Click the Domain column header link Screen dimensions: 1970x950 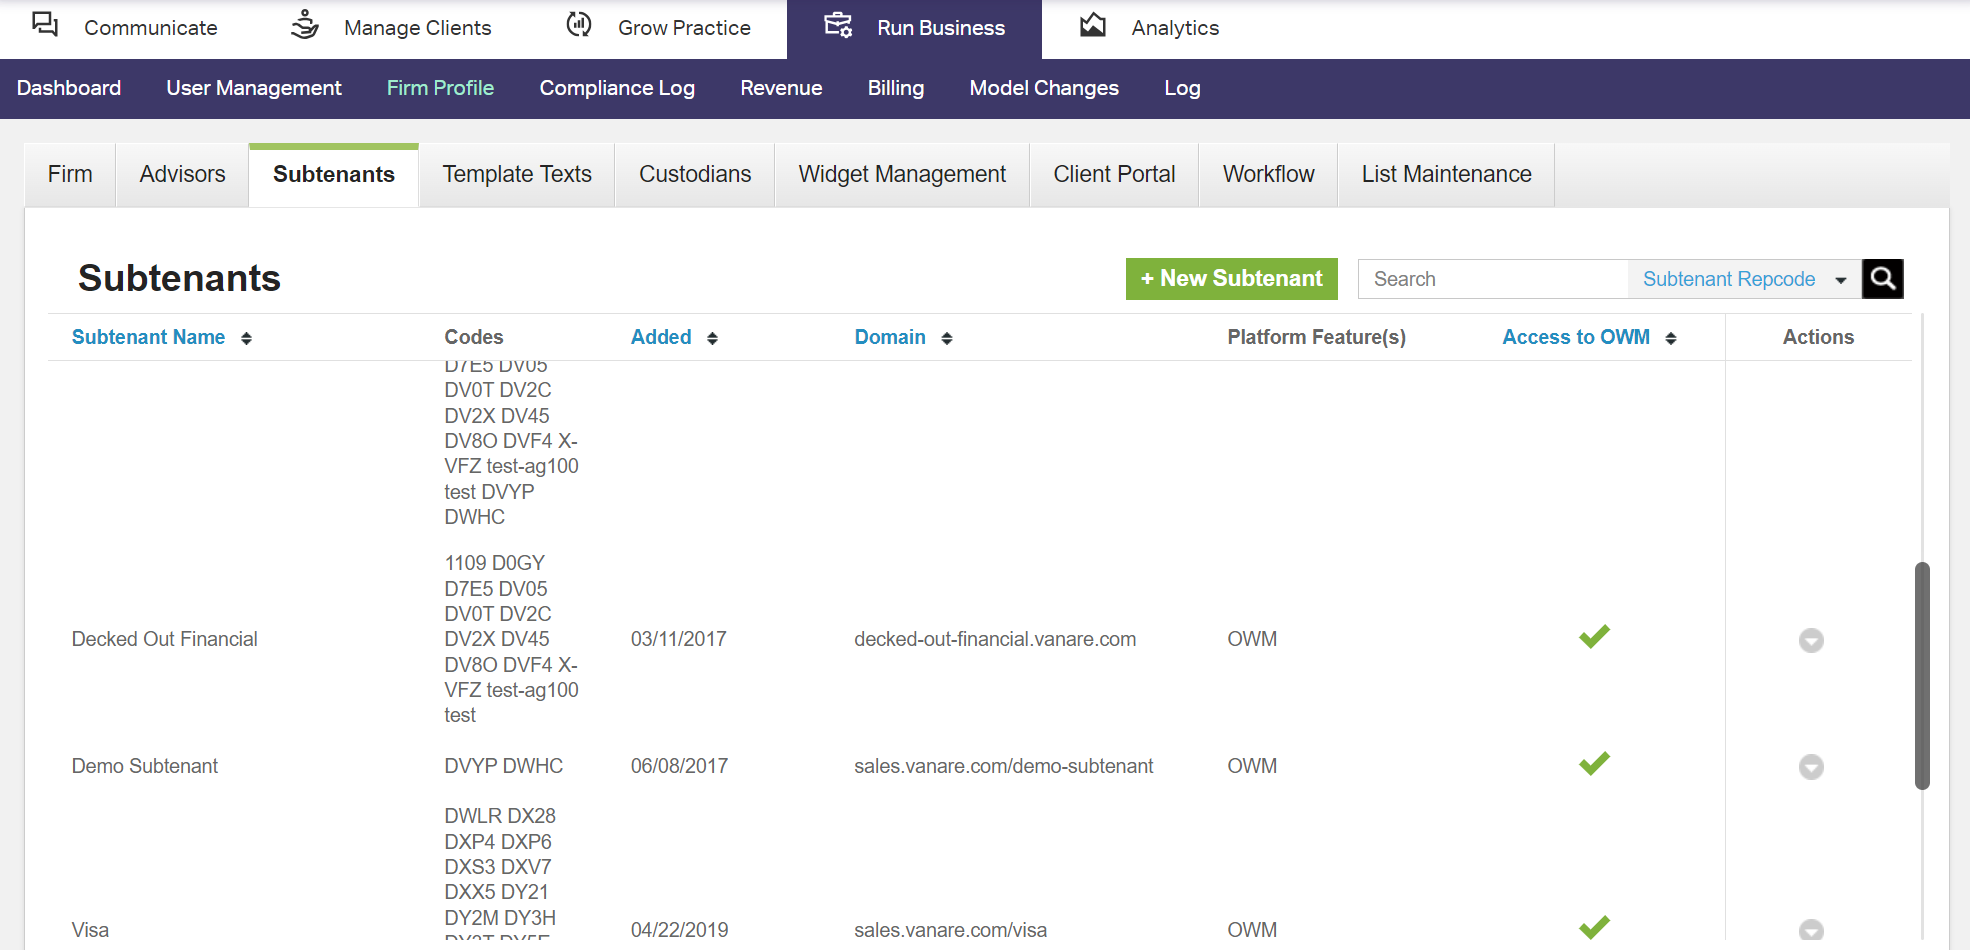[x=890, y=338]
